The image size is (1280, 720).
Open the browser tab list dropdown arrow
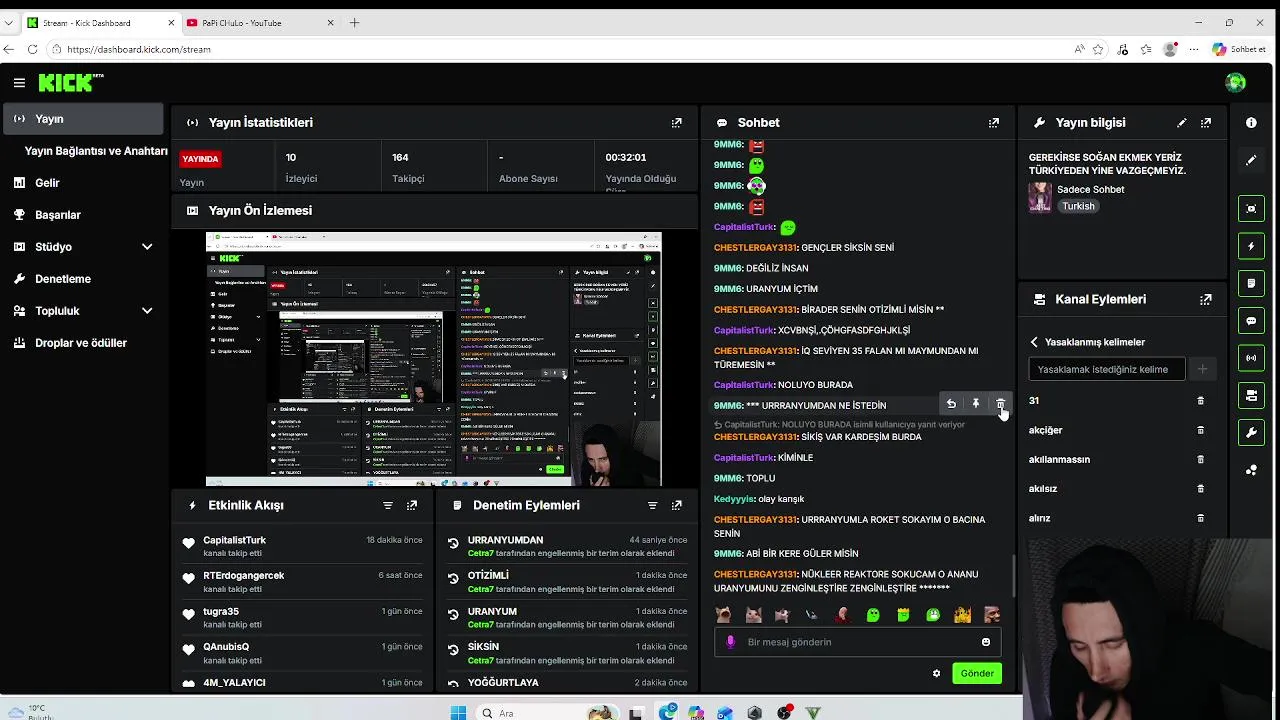click(x=9, y=22)
